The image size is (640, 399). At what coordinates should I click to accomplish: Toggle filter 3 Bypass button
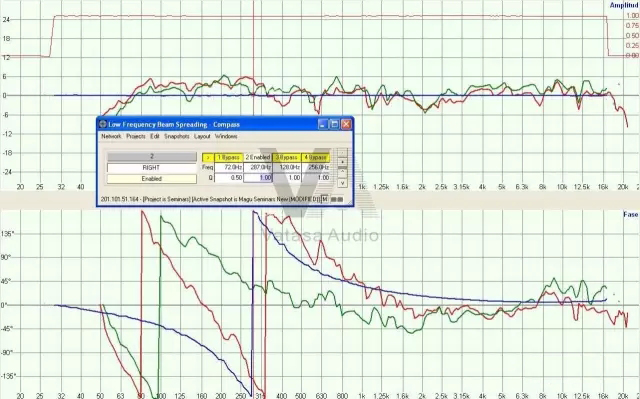point(287,157)
